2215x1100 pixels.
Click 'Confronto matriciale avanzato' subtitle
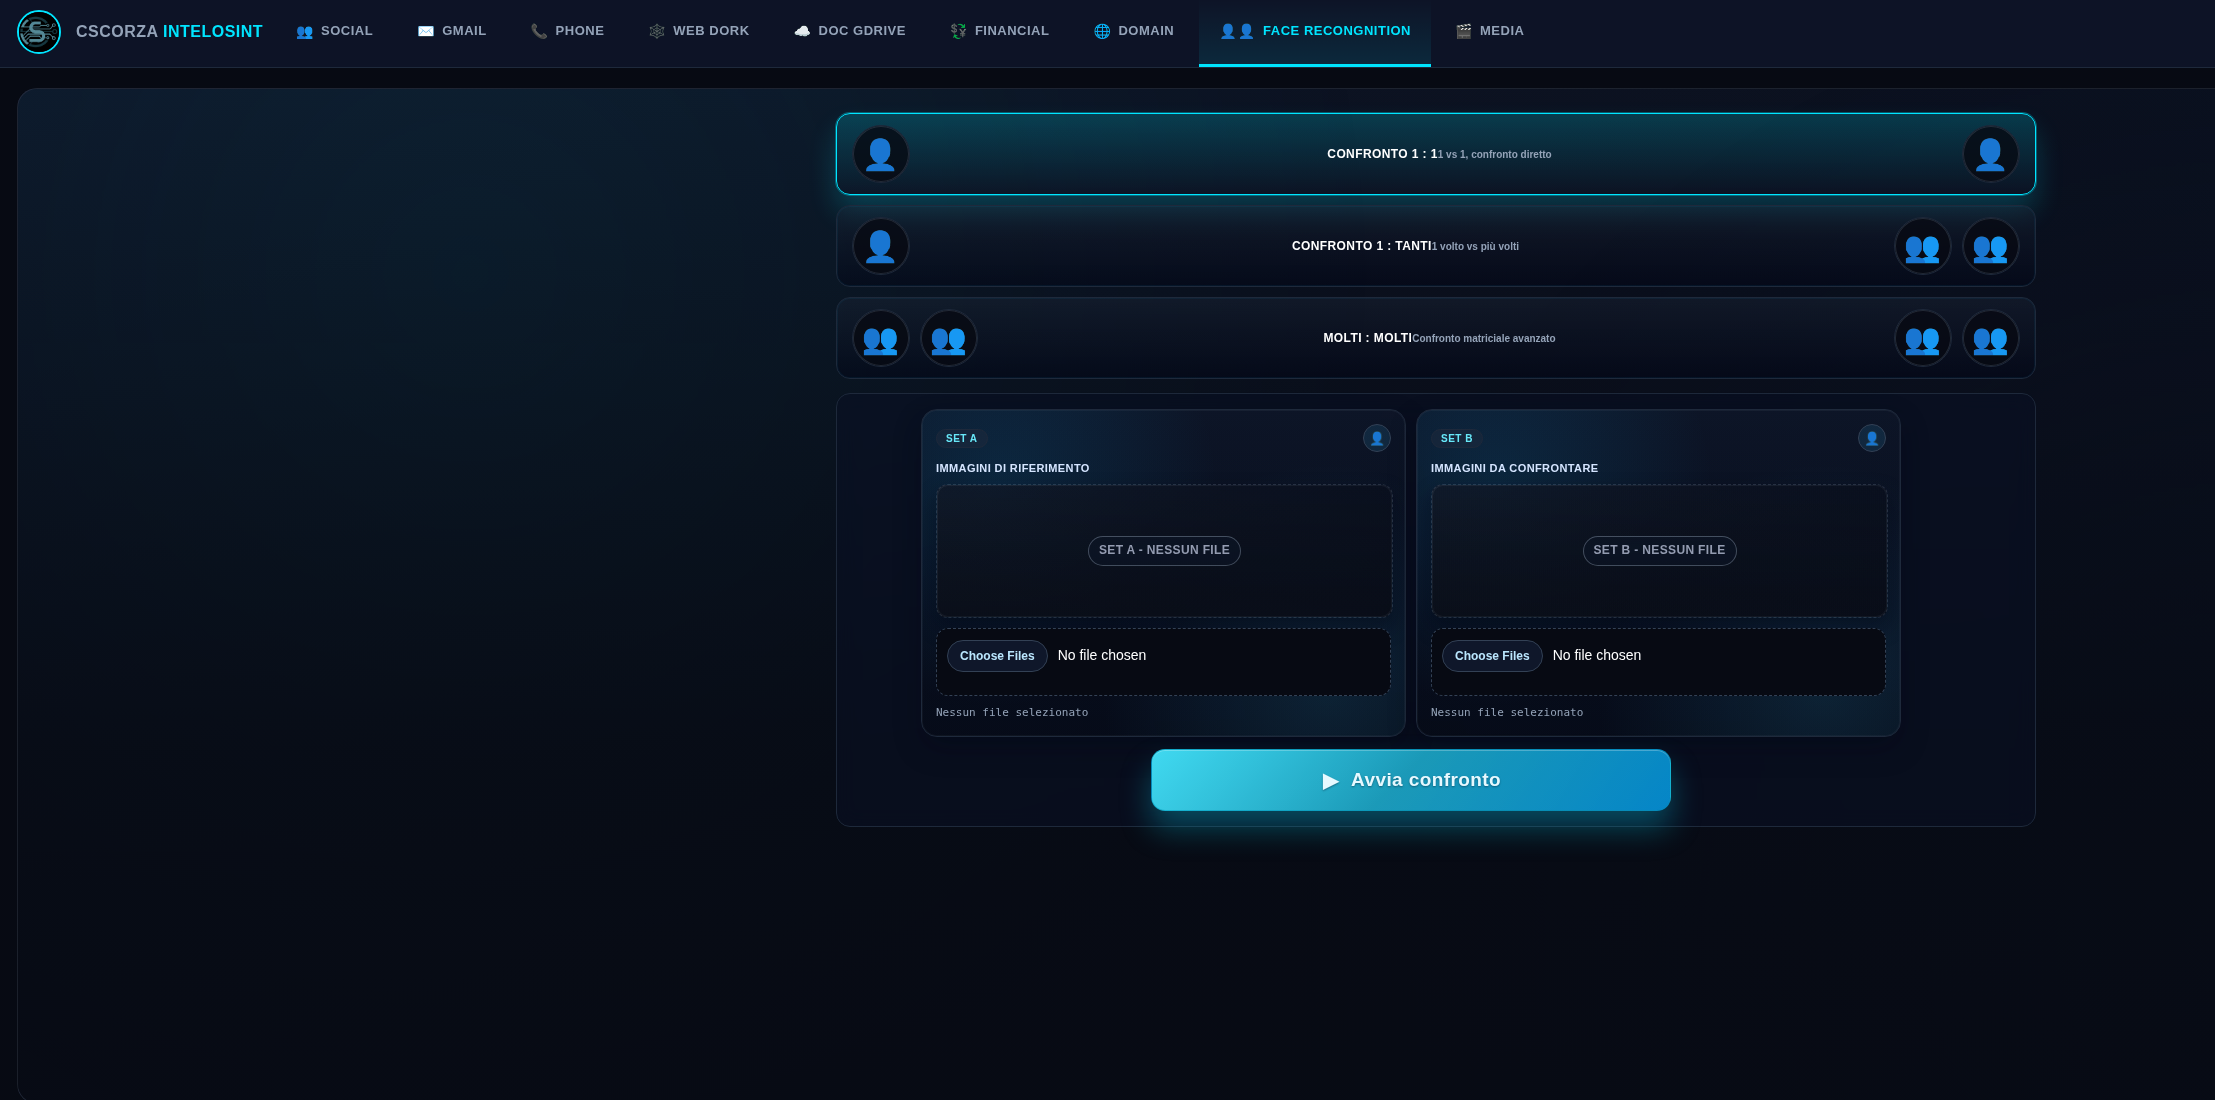tap(1484, 339)
